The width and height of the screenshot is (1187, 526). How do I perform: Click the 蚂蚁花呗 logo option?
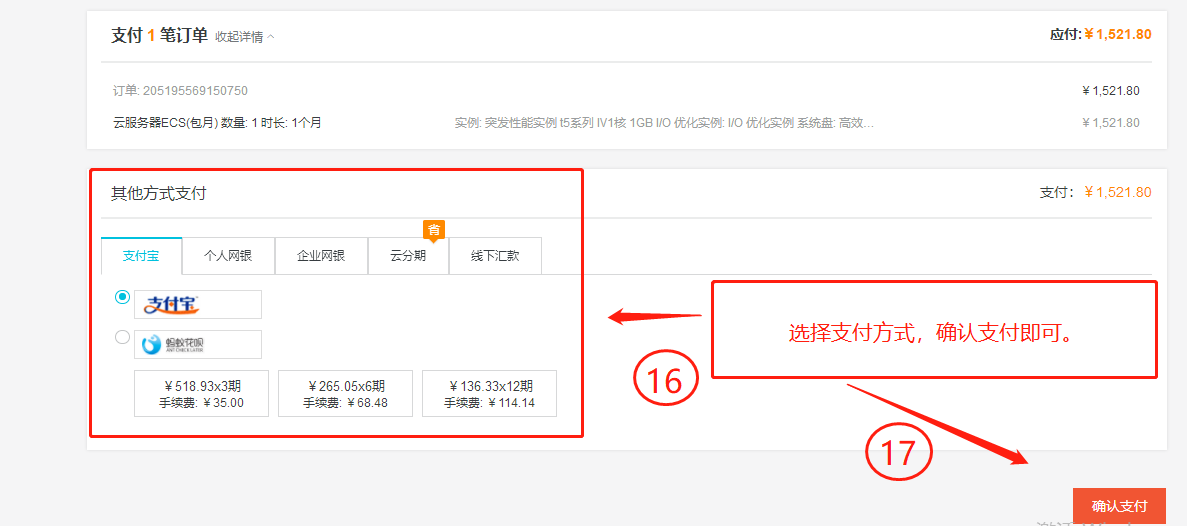(x=198, y=344)
